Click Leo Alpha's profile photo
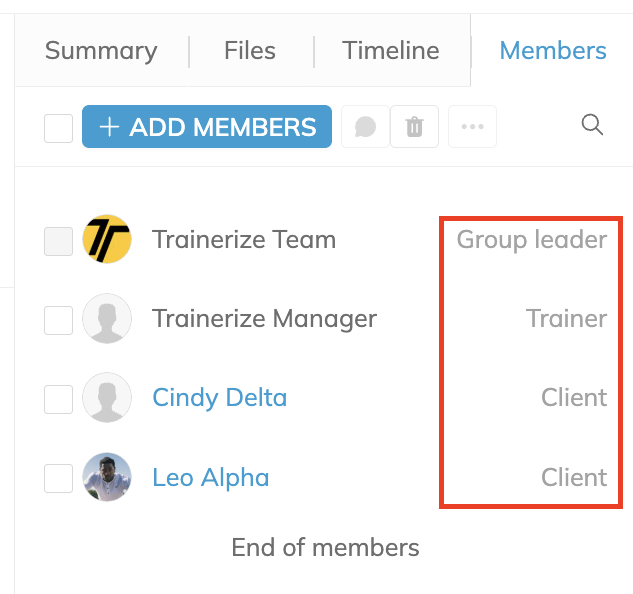 (x=107, y=478)
